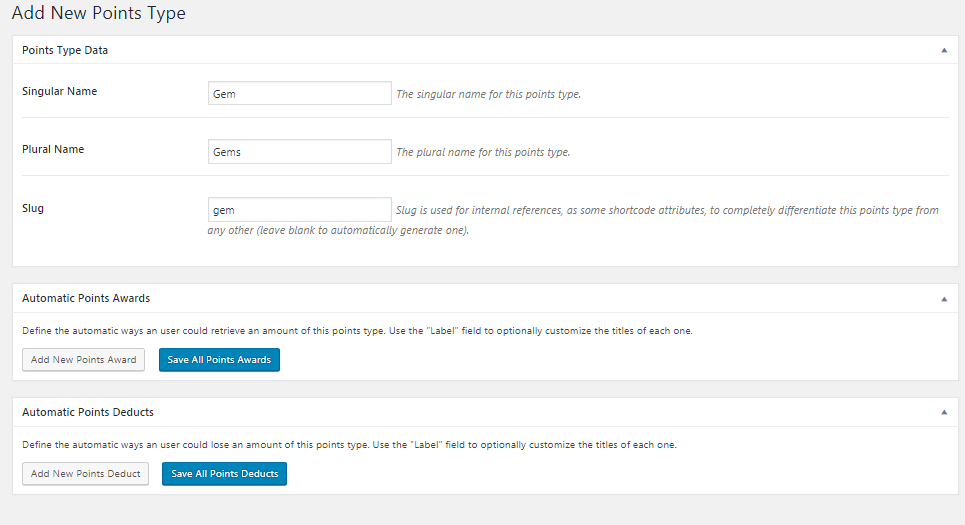Click Save All Points Deducts button
The width and height of the screenshot is (965, 525).
(x=225, y=474)
